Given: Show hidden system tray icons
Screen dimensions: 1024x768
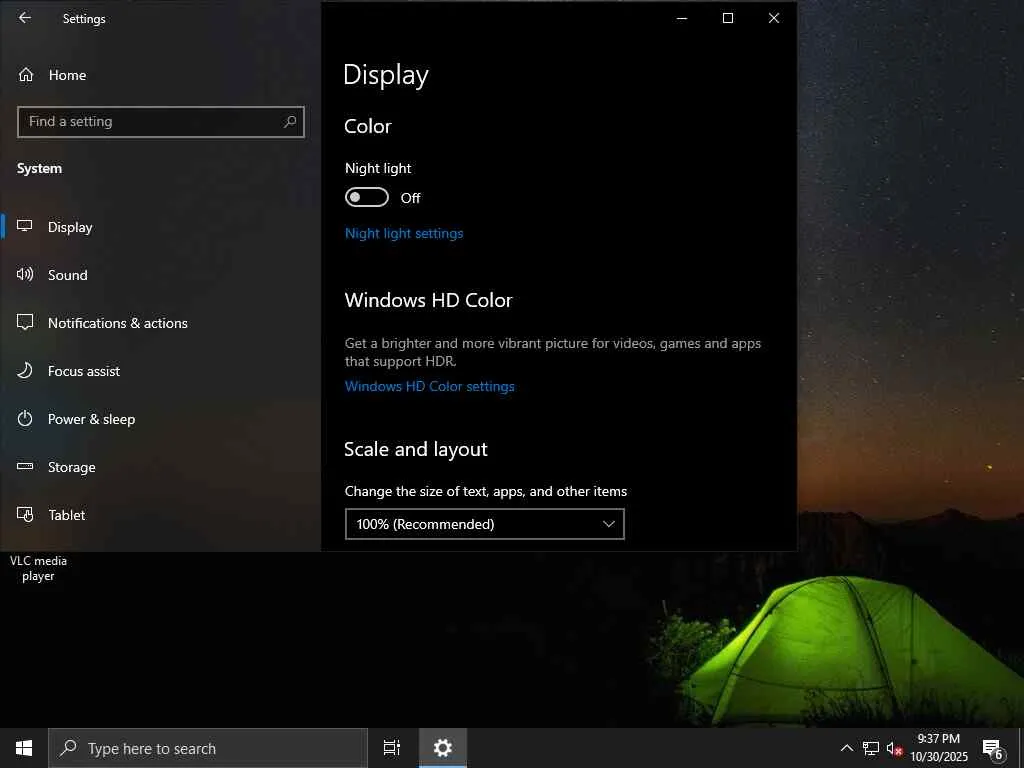Looking at the screenshot, I should (846, 748).
